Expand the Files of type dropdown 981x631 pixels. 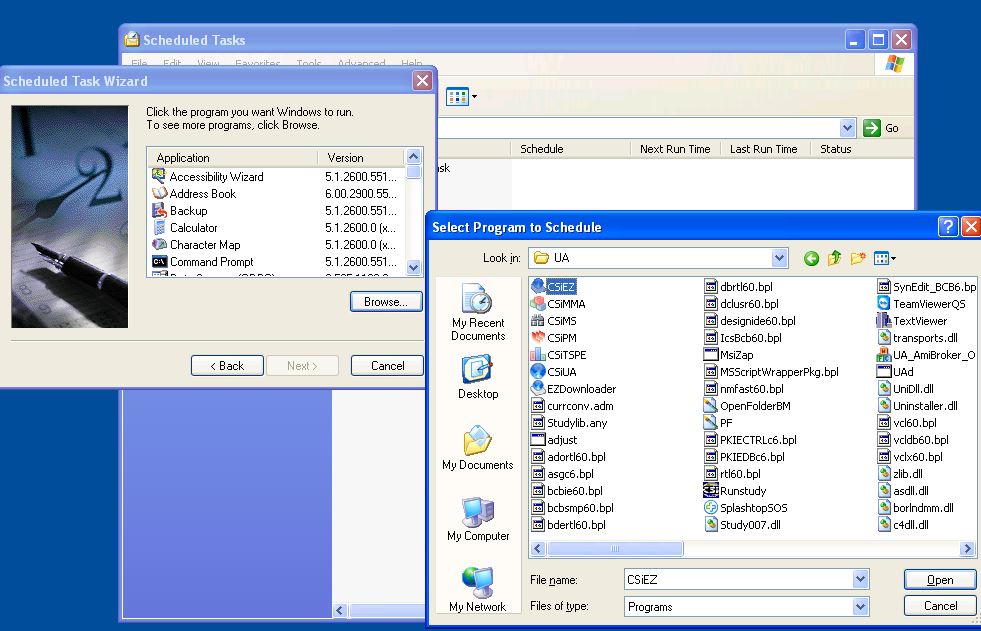pyautogui.click(x=860, y=606)
